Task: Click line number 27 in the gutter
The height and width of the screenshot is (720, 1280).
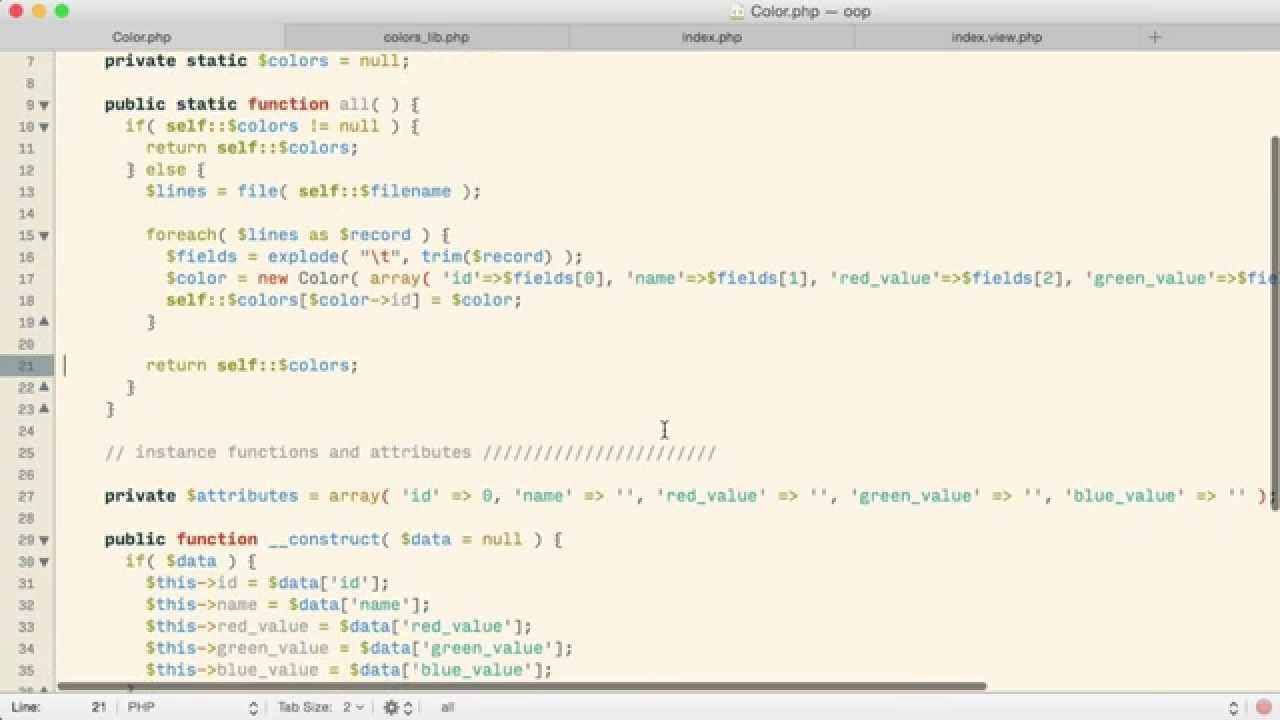Action: 26,497
